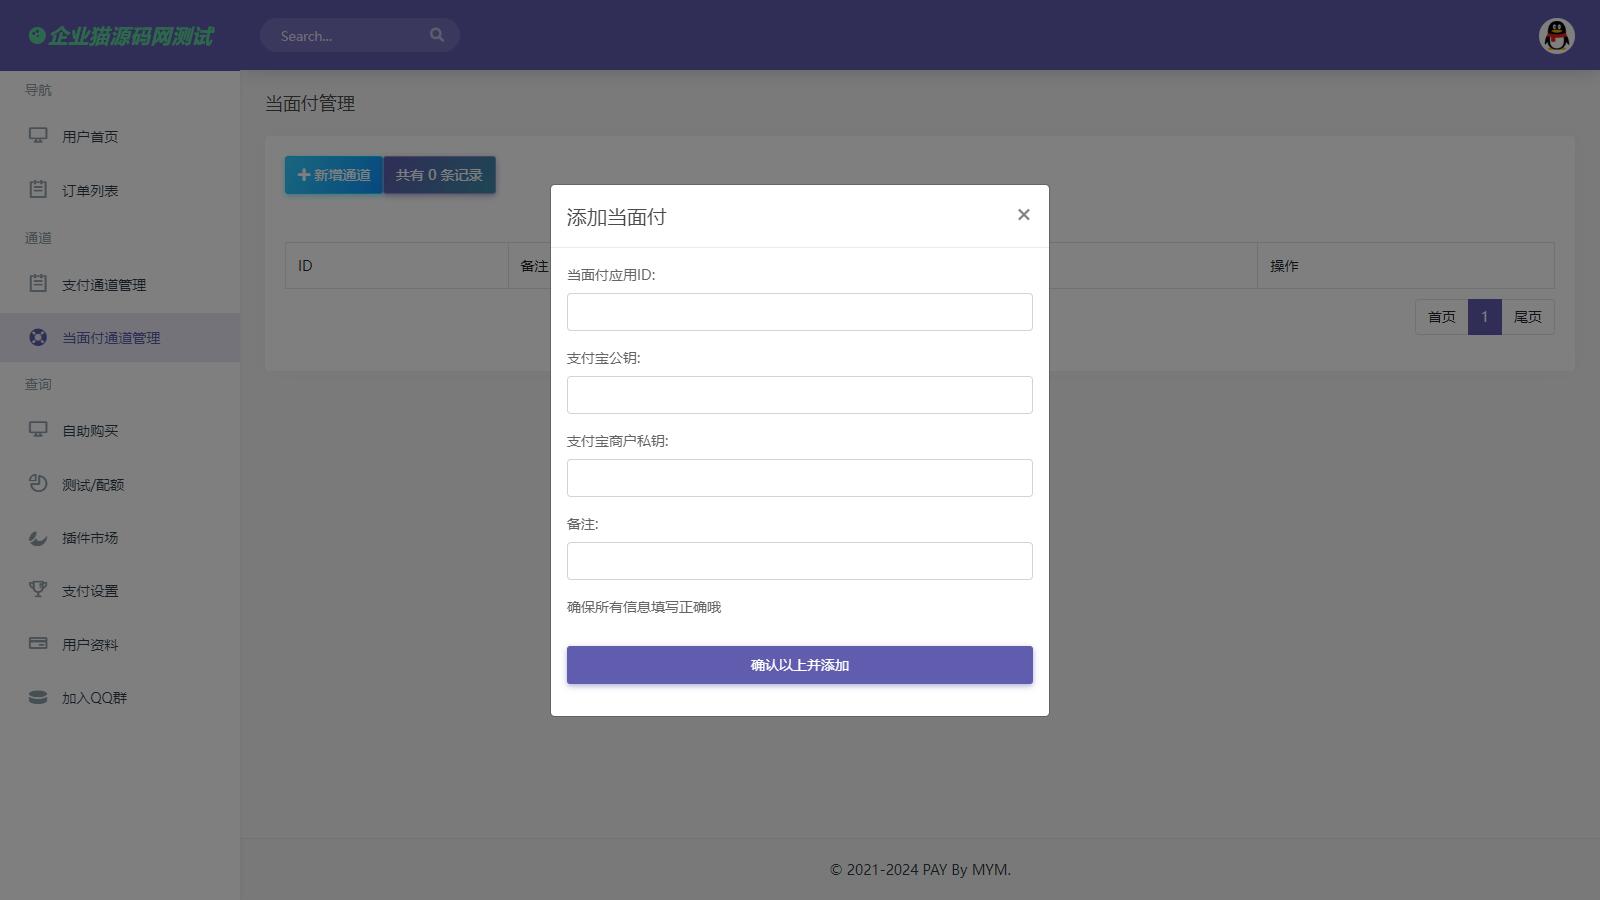This screenshot has width=1600, height=900.
Task: Click the pie chart icon beside 测试/配额
Action: pos(38,484)
